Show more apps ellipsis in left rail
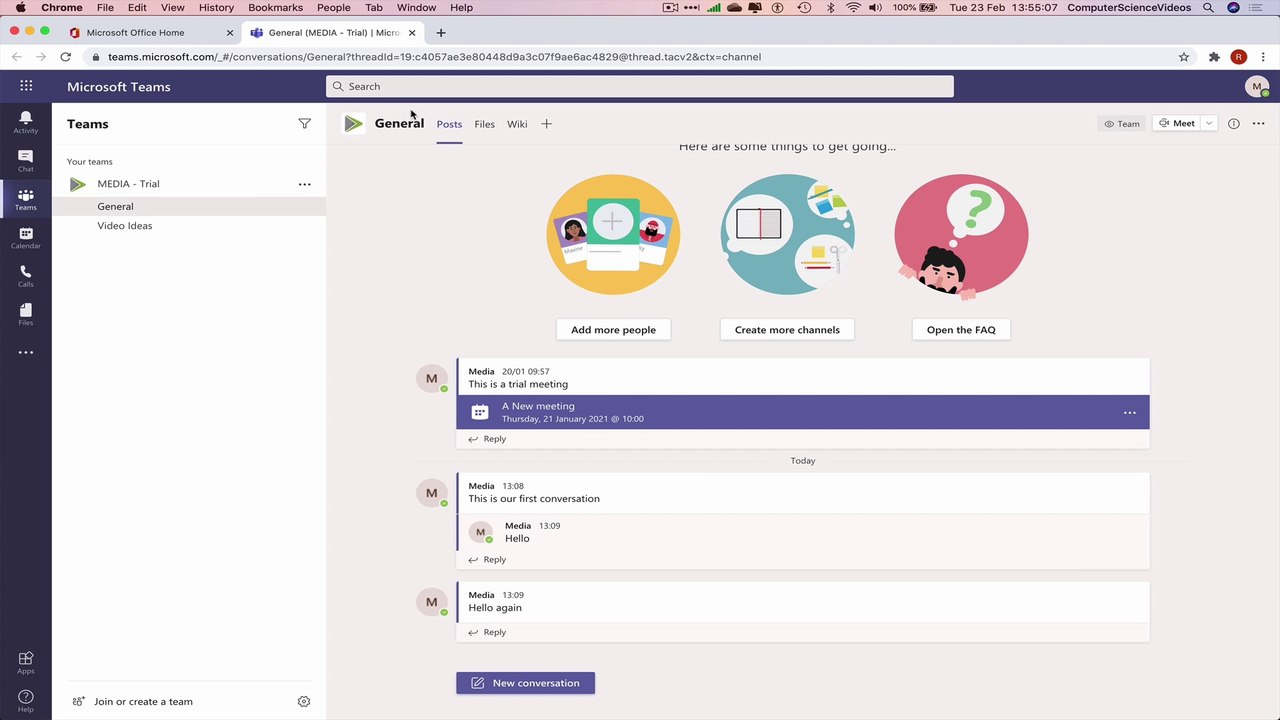The height and width of the screenshot is (720, 1280). coord(26,352)
